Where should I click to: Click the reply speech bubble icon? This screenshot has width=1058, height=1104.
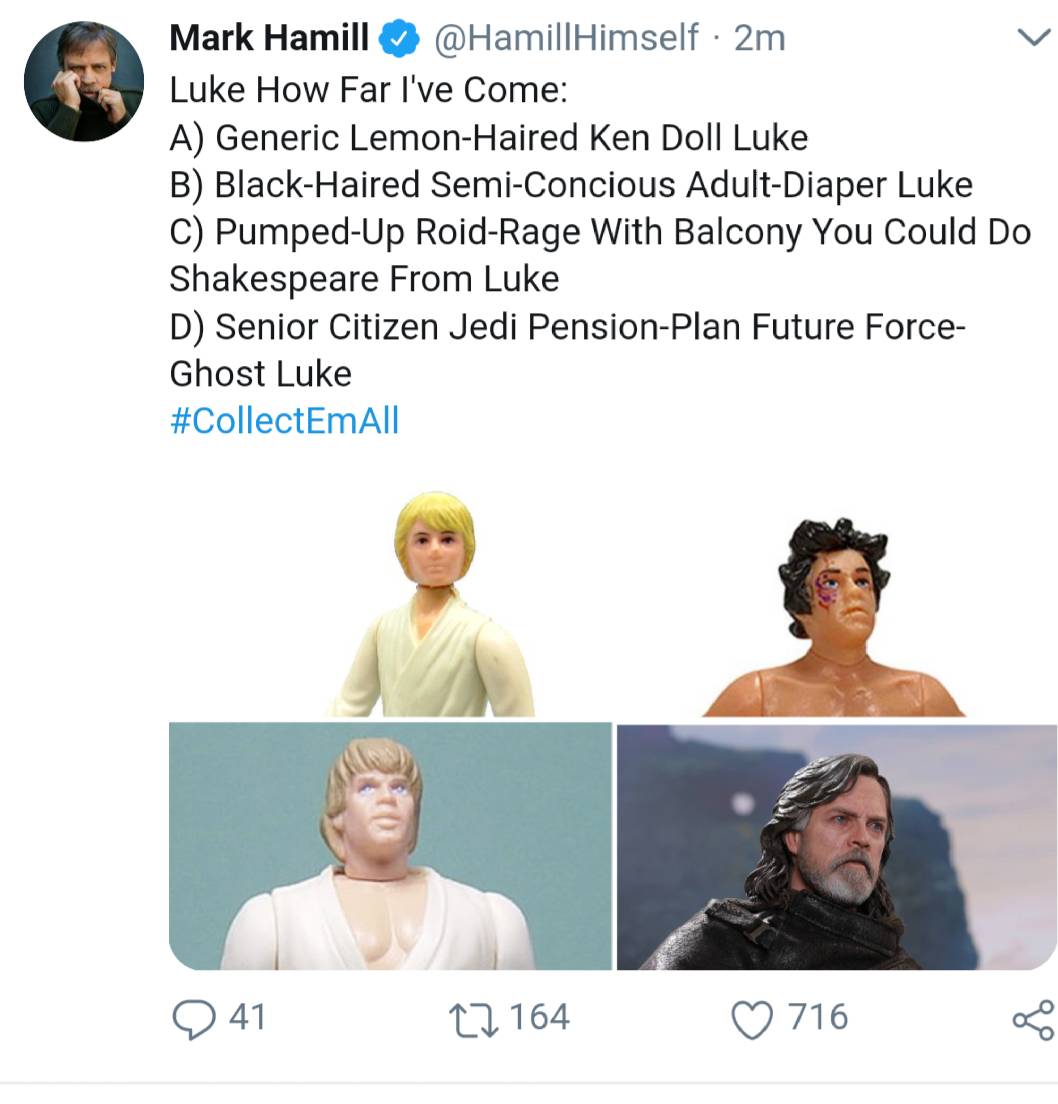(x=193, y=1018)
